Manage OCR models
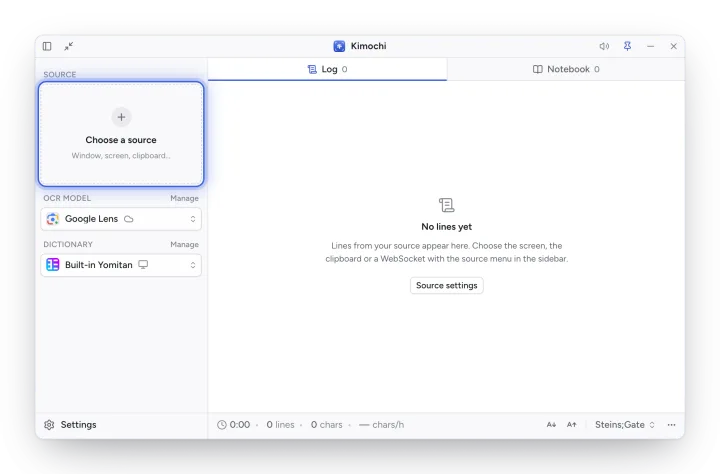The width and height of the screenshot is (720, 474). (184, 198)
